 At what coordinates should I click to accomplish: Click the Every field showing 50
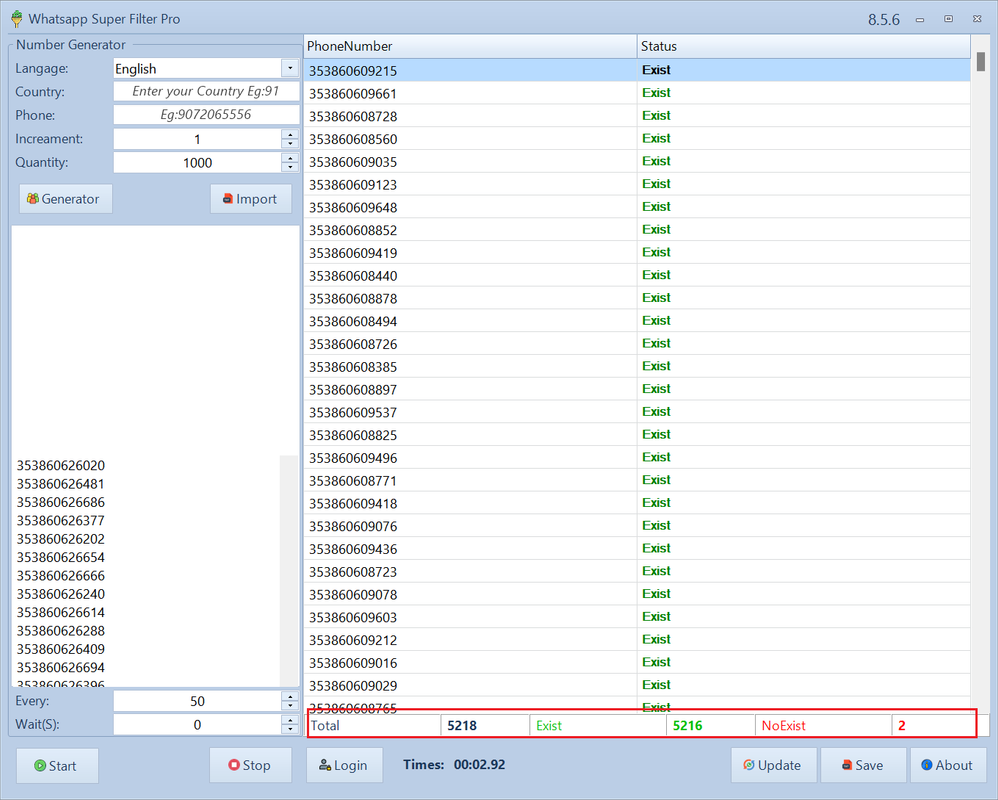[x=197, y=701]
